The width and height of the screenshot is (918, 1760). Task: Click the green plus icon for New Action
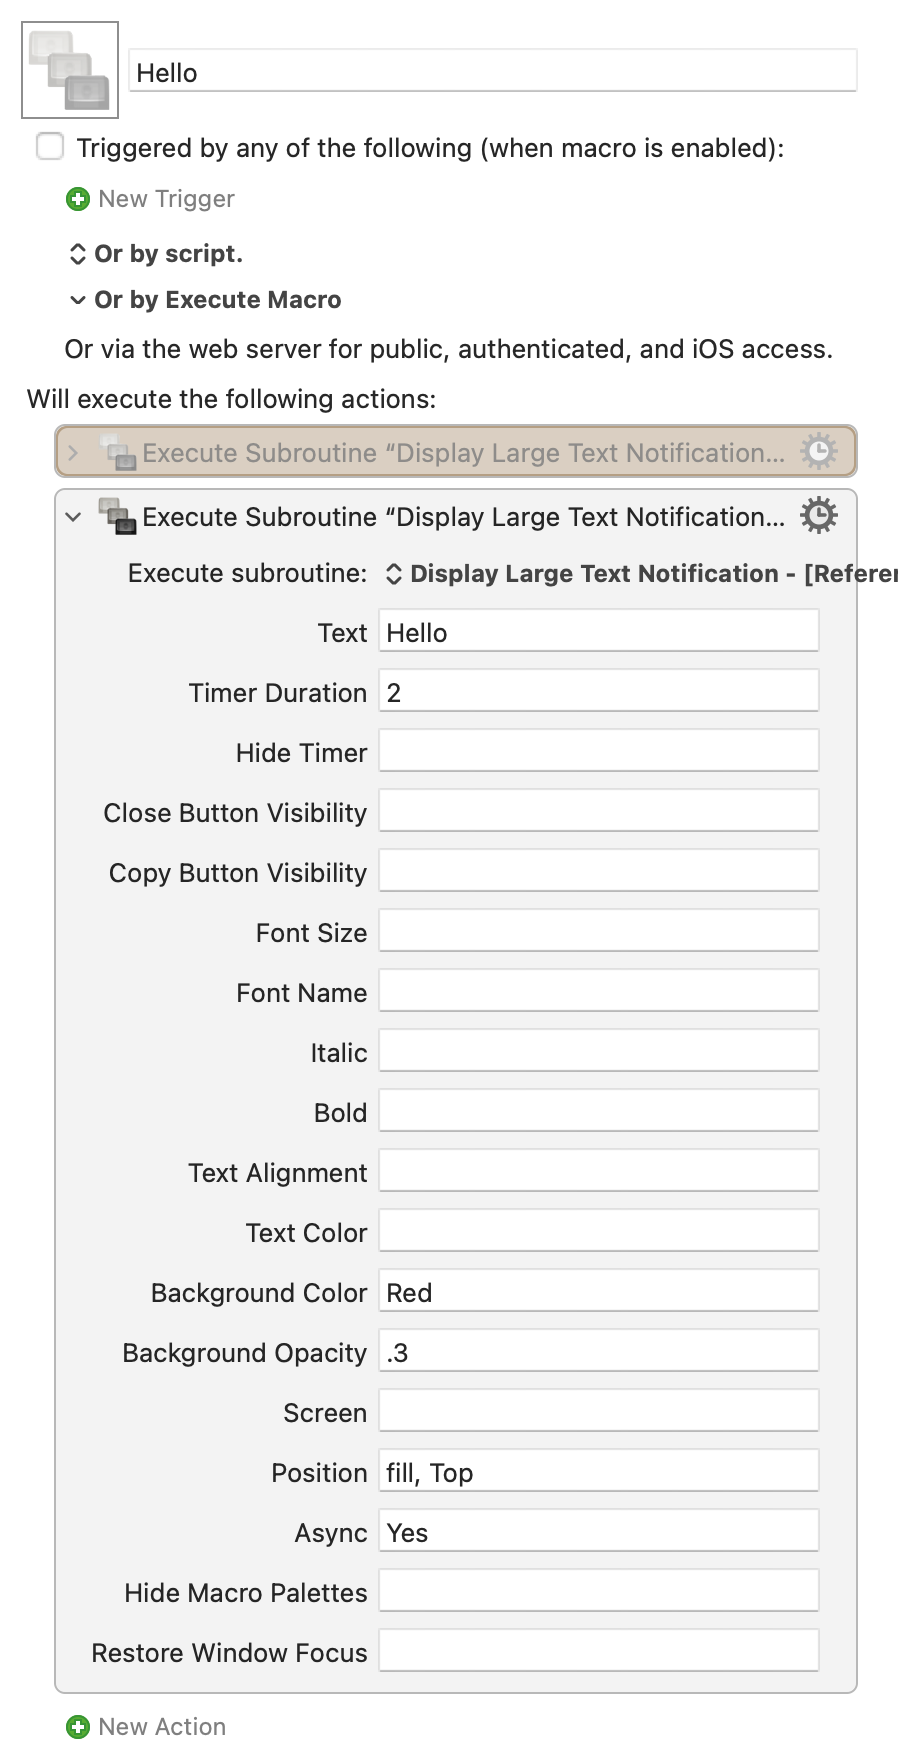pos(77,1727)
